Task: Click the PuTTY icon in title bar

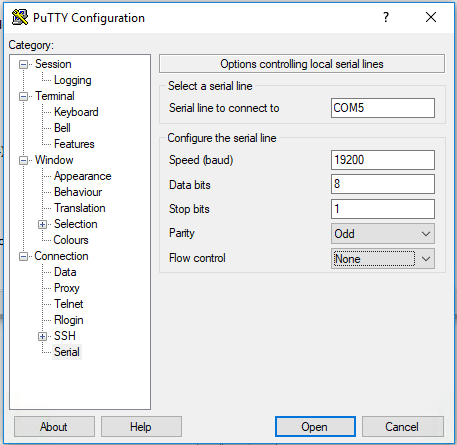Action: 20,17
